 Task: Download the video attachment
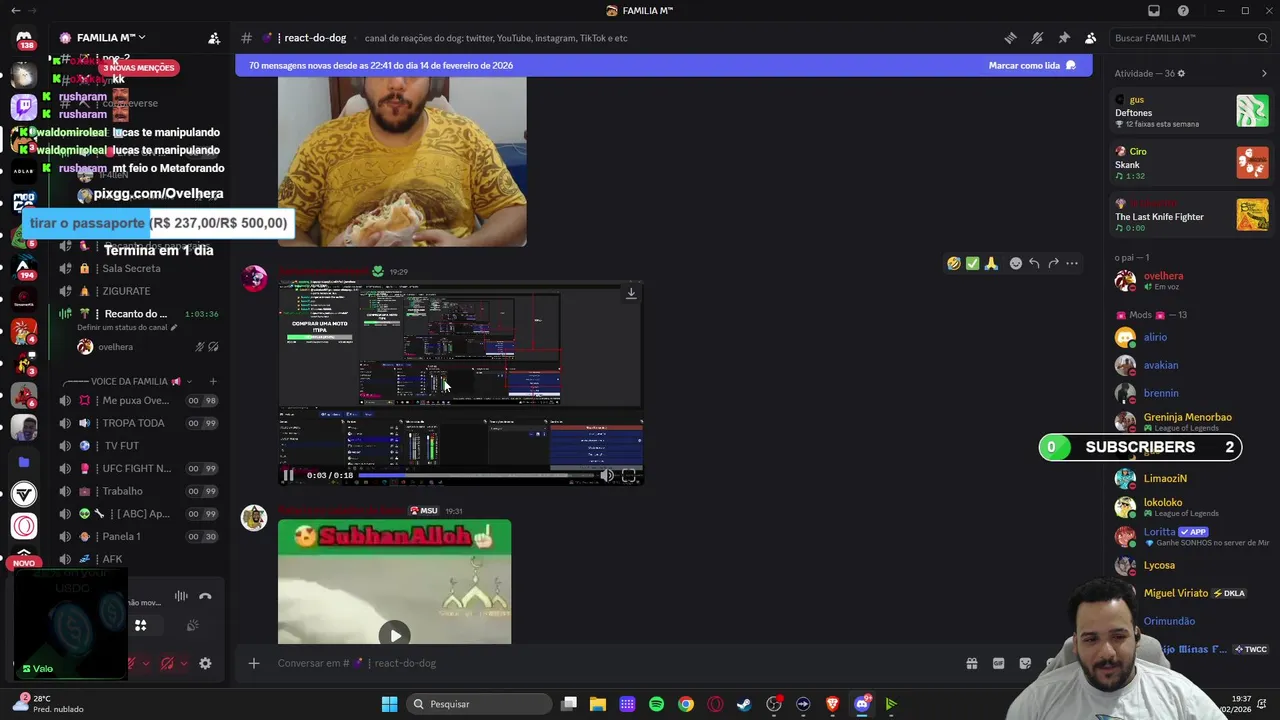631,293
